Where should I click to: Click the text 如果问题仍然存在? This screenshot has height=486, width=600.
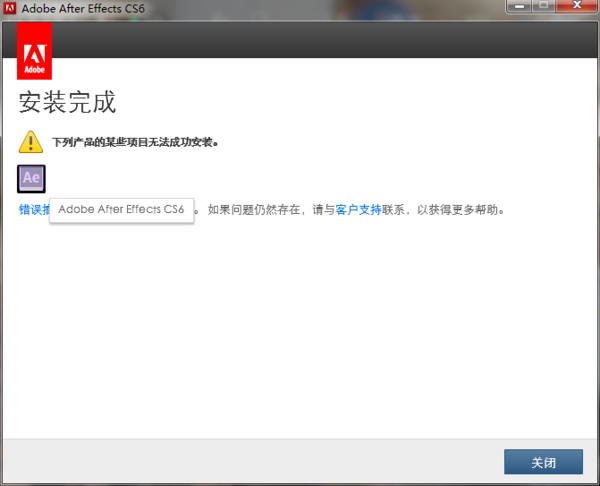point(254,210)
